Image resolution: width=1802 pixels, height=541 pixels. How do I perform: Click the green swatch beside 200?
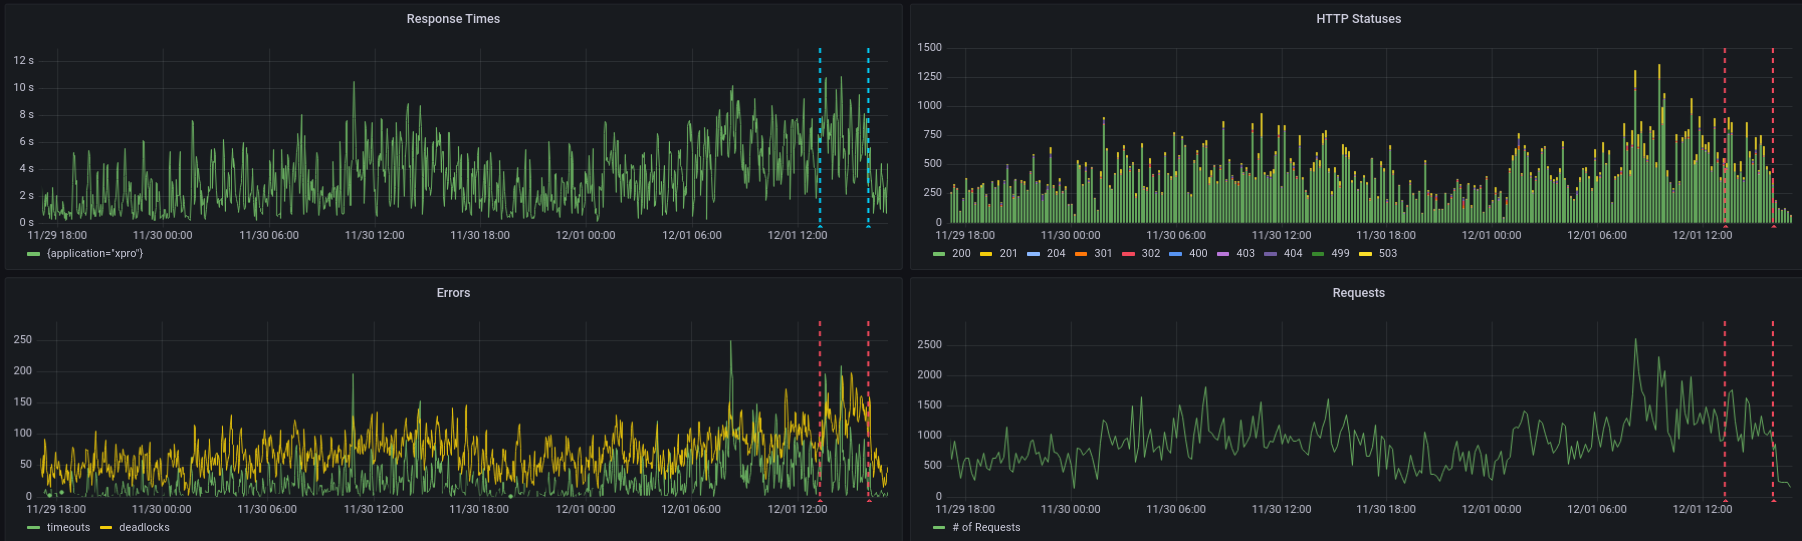tap(939, 254)
